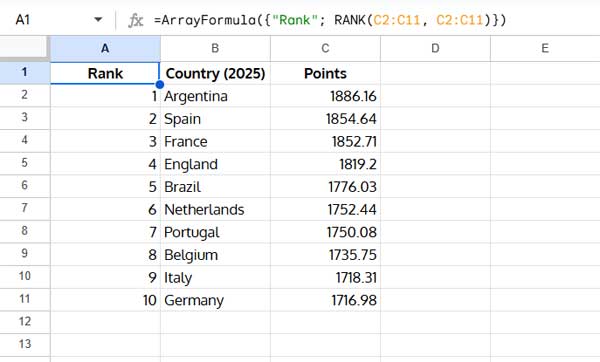
Task: Click rank cell 5 beside Brazil
Action: point(105,186)
